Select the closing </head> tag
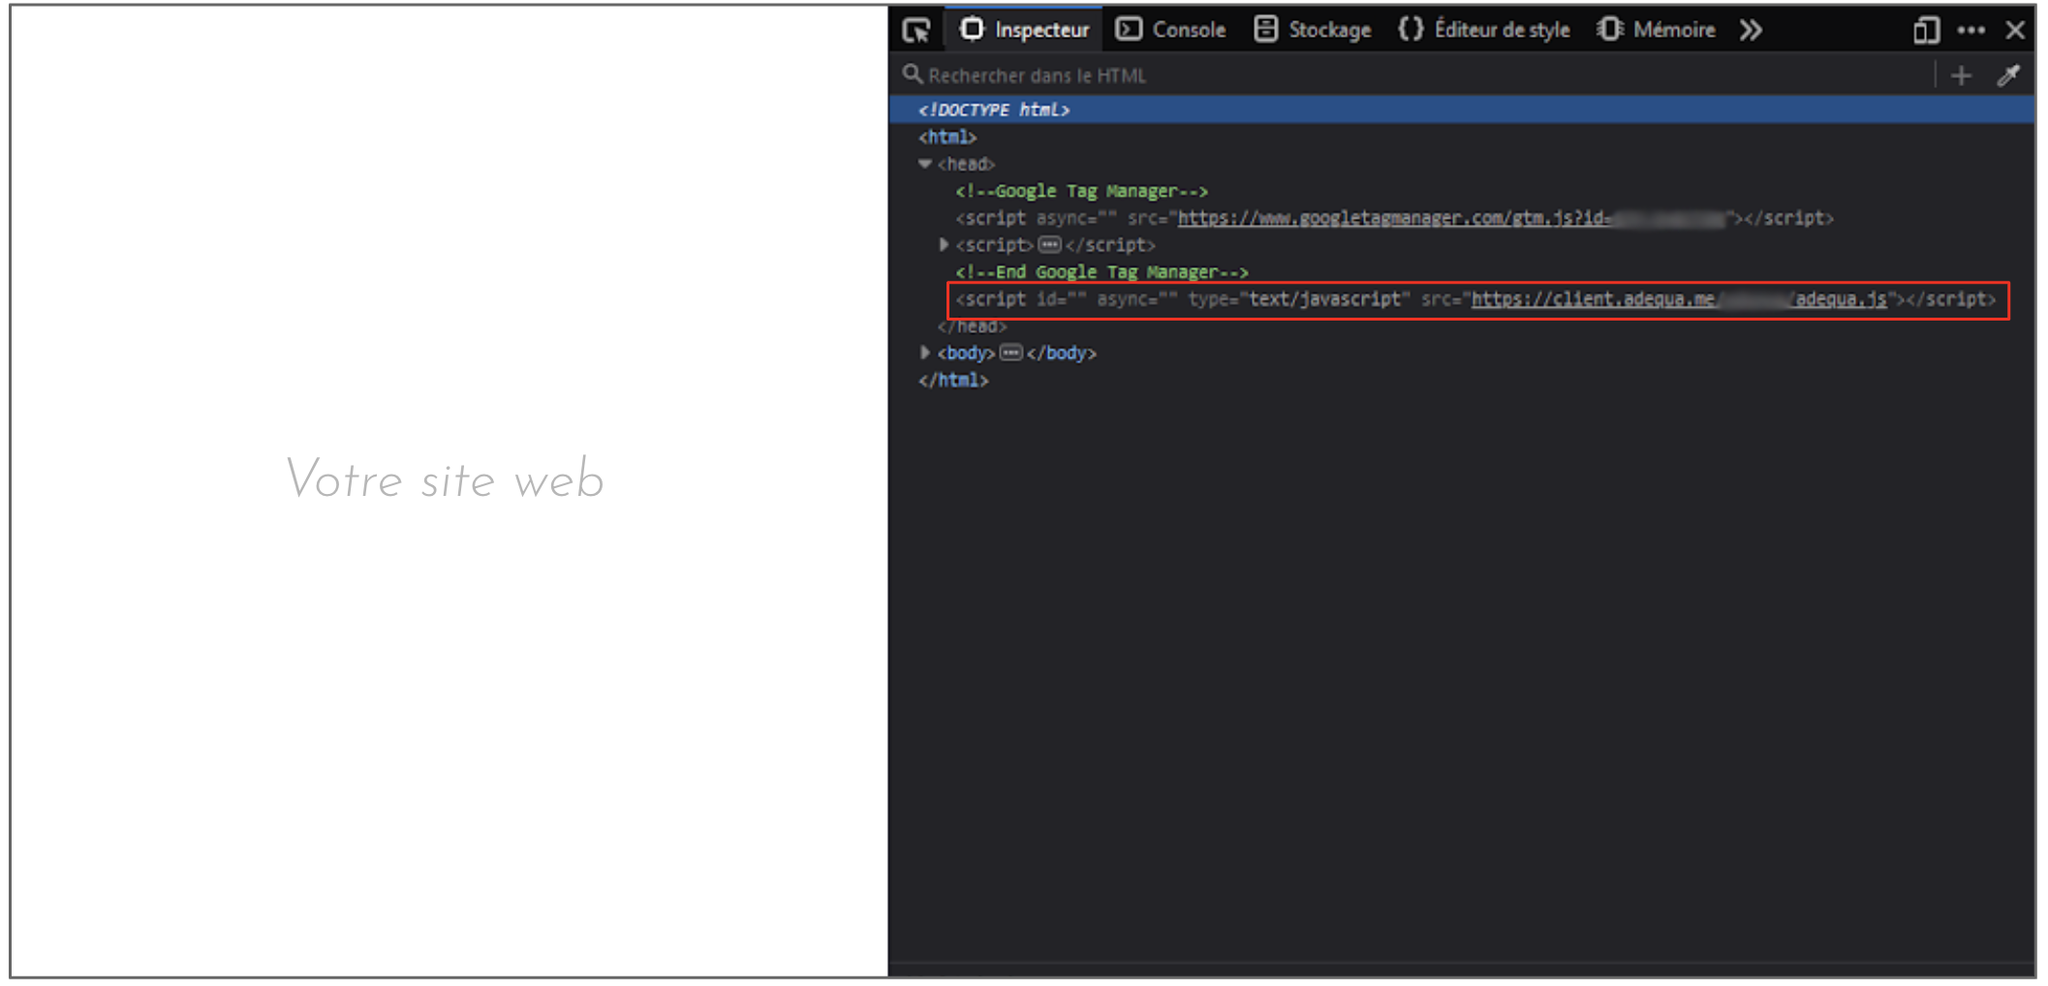Viewport: 2048px width, 986px height. pyautogui.click(x=971, y=327)
